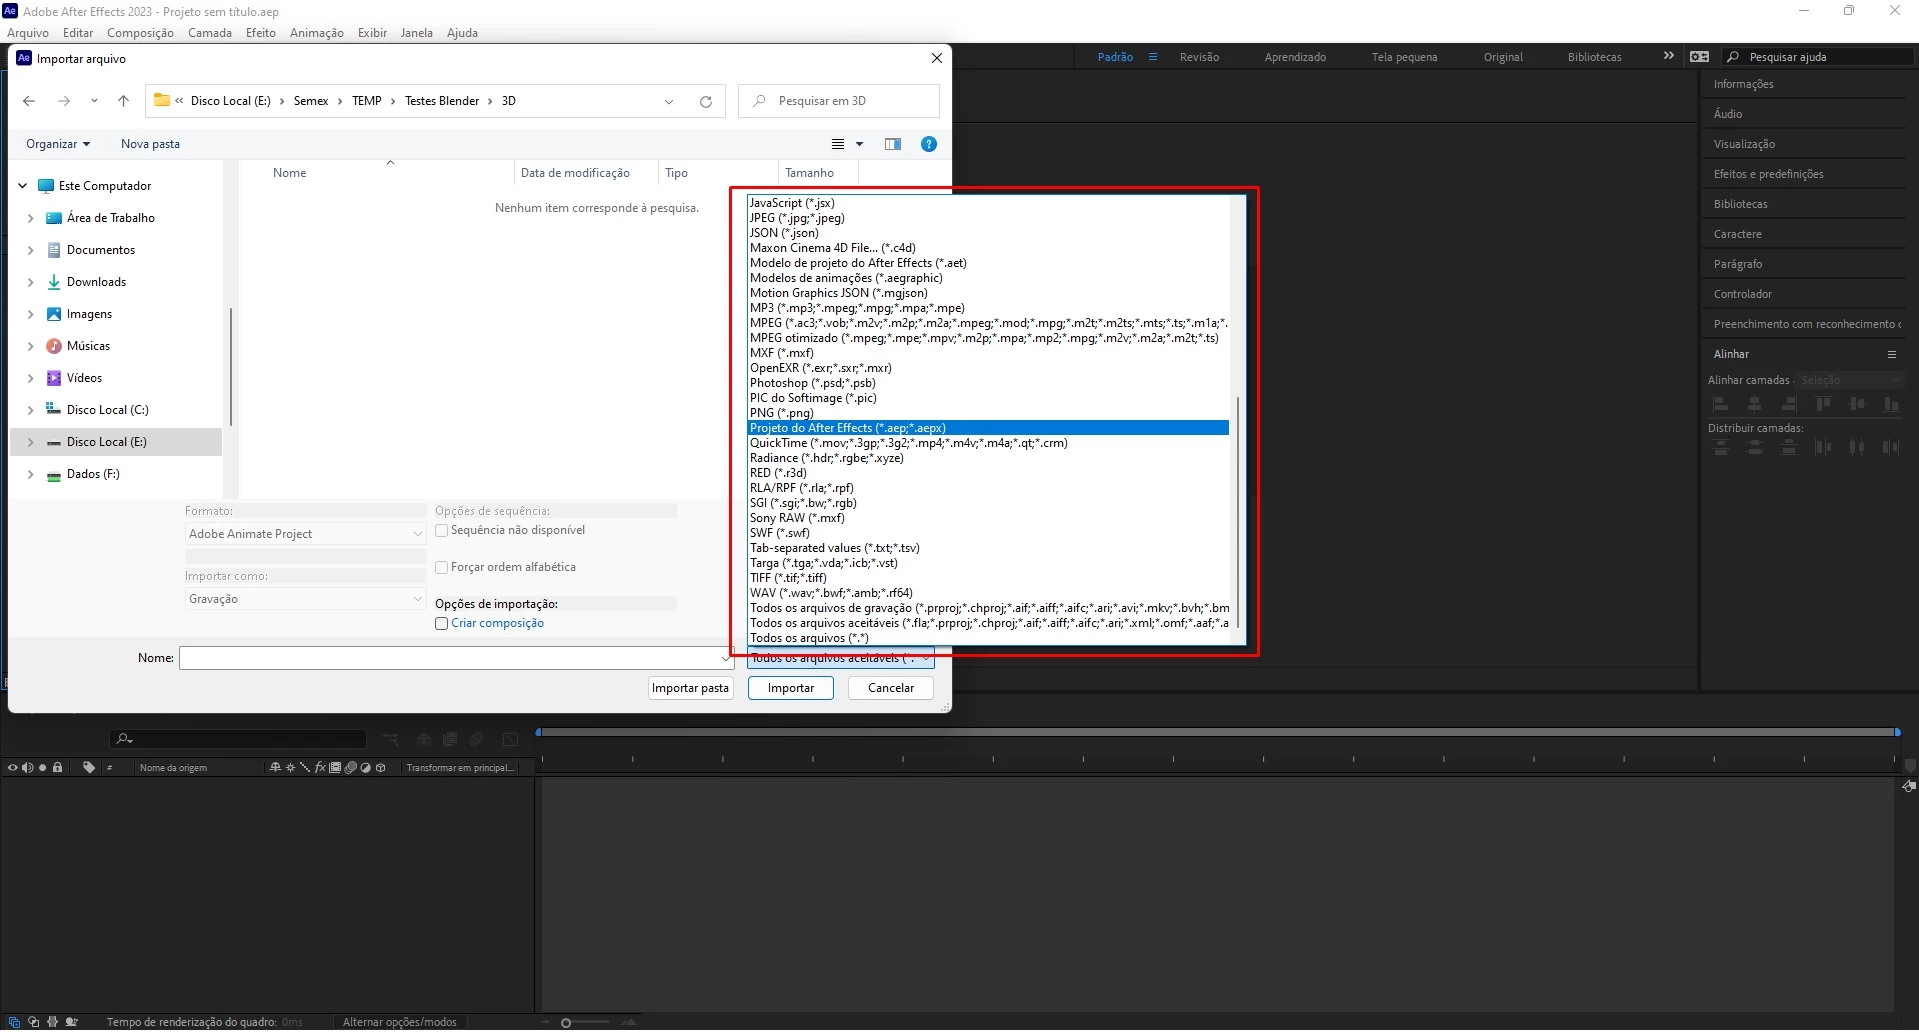Viewport: 1919px width, 1032px height.
Task: Click the lock column icon in timeline
Action: [58, 768]
